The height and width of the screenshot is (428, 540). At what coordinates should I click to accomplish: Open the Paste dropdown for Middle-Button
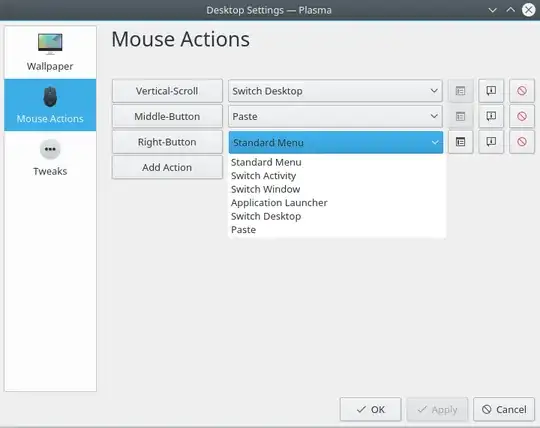335,116
